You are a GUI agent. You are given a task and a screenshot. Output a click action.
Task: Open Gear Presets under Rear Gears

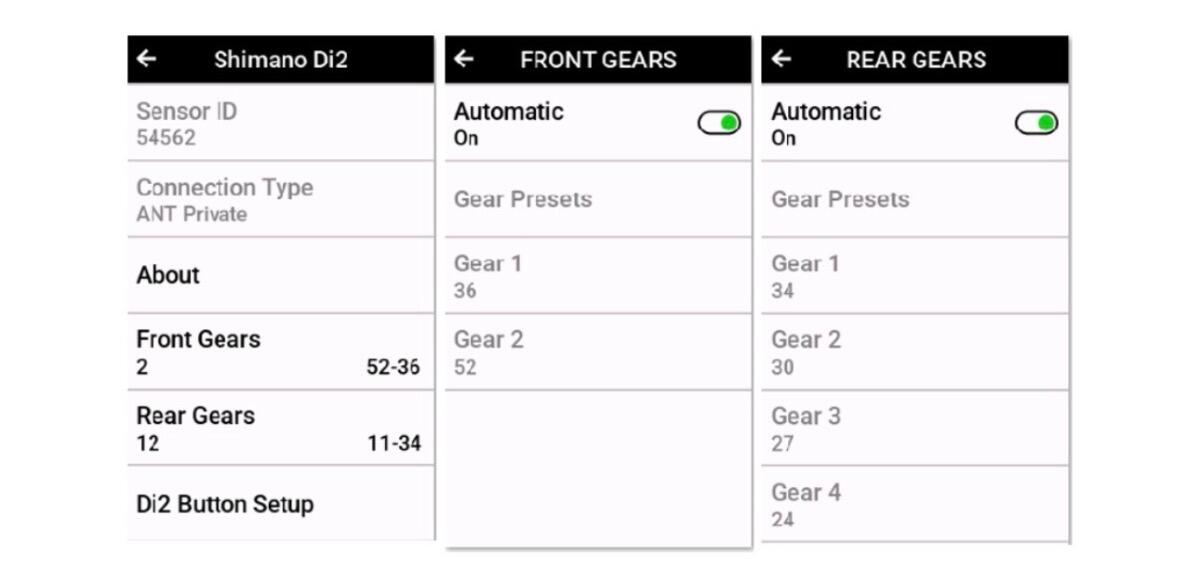[914, 199]
